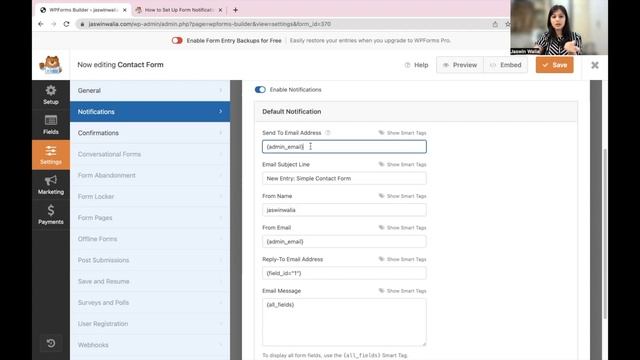Viewport: 640px width, 360px height.
Task: Open Notifications settings section
Action: point(150,111)
